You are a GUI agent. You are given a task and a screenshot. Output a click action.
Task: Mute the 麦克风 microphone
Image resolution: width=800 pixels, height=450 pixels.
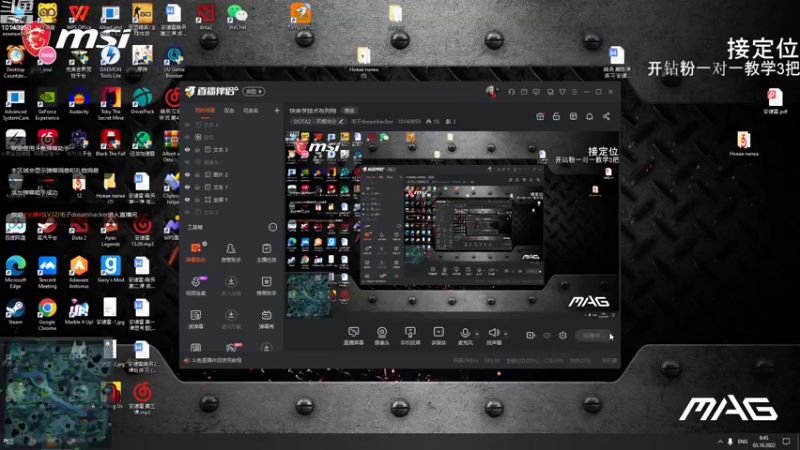pyautogui.click(x=465, y=336)
